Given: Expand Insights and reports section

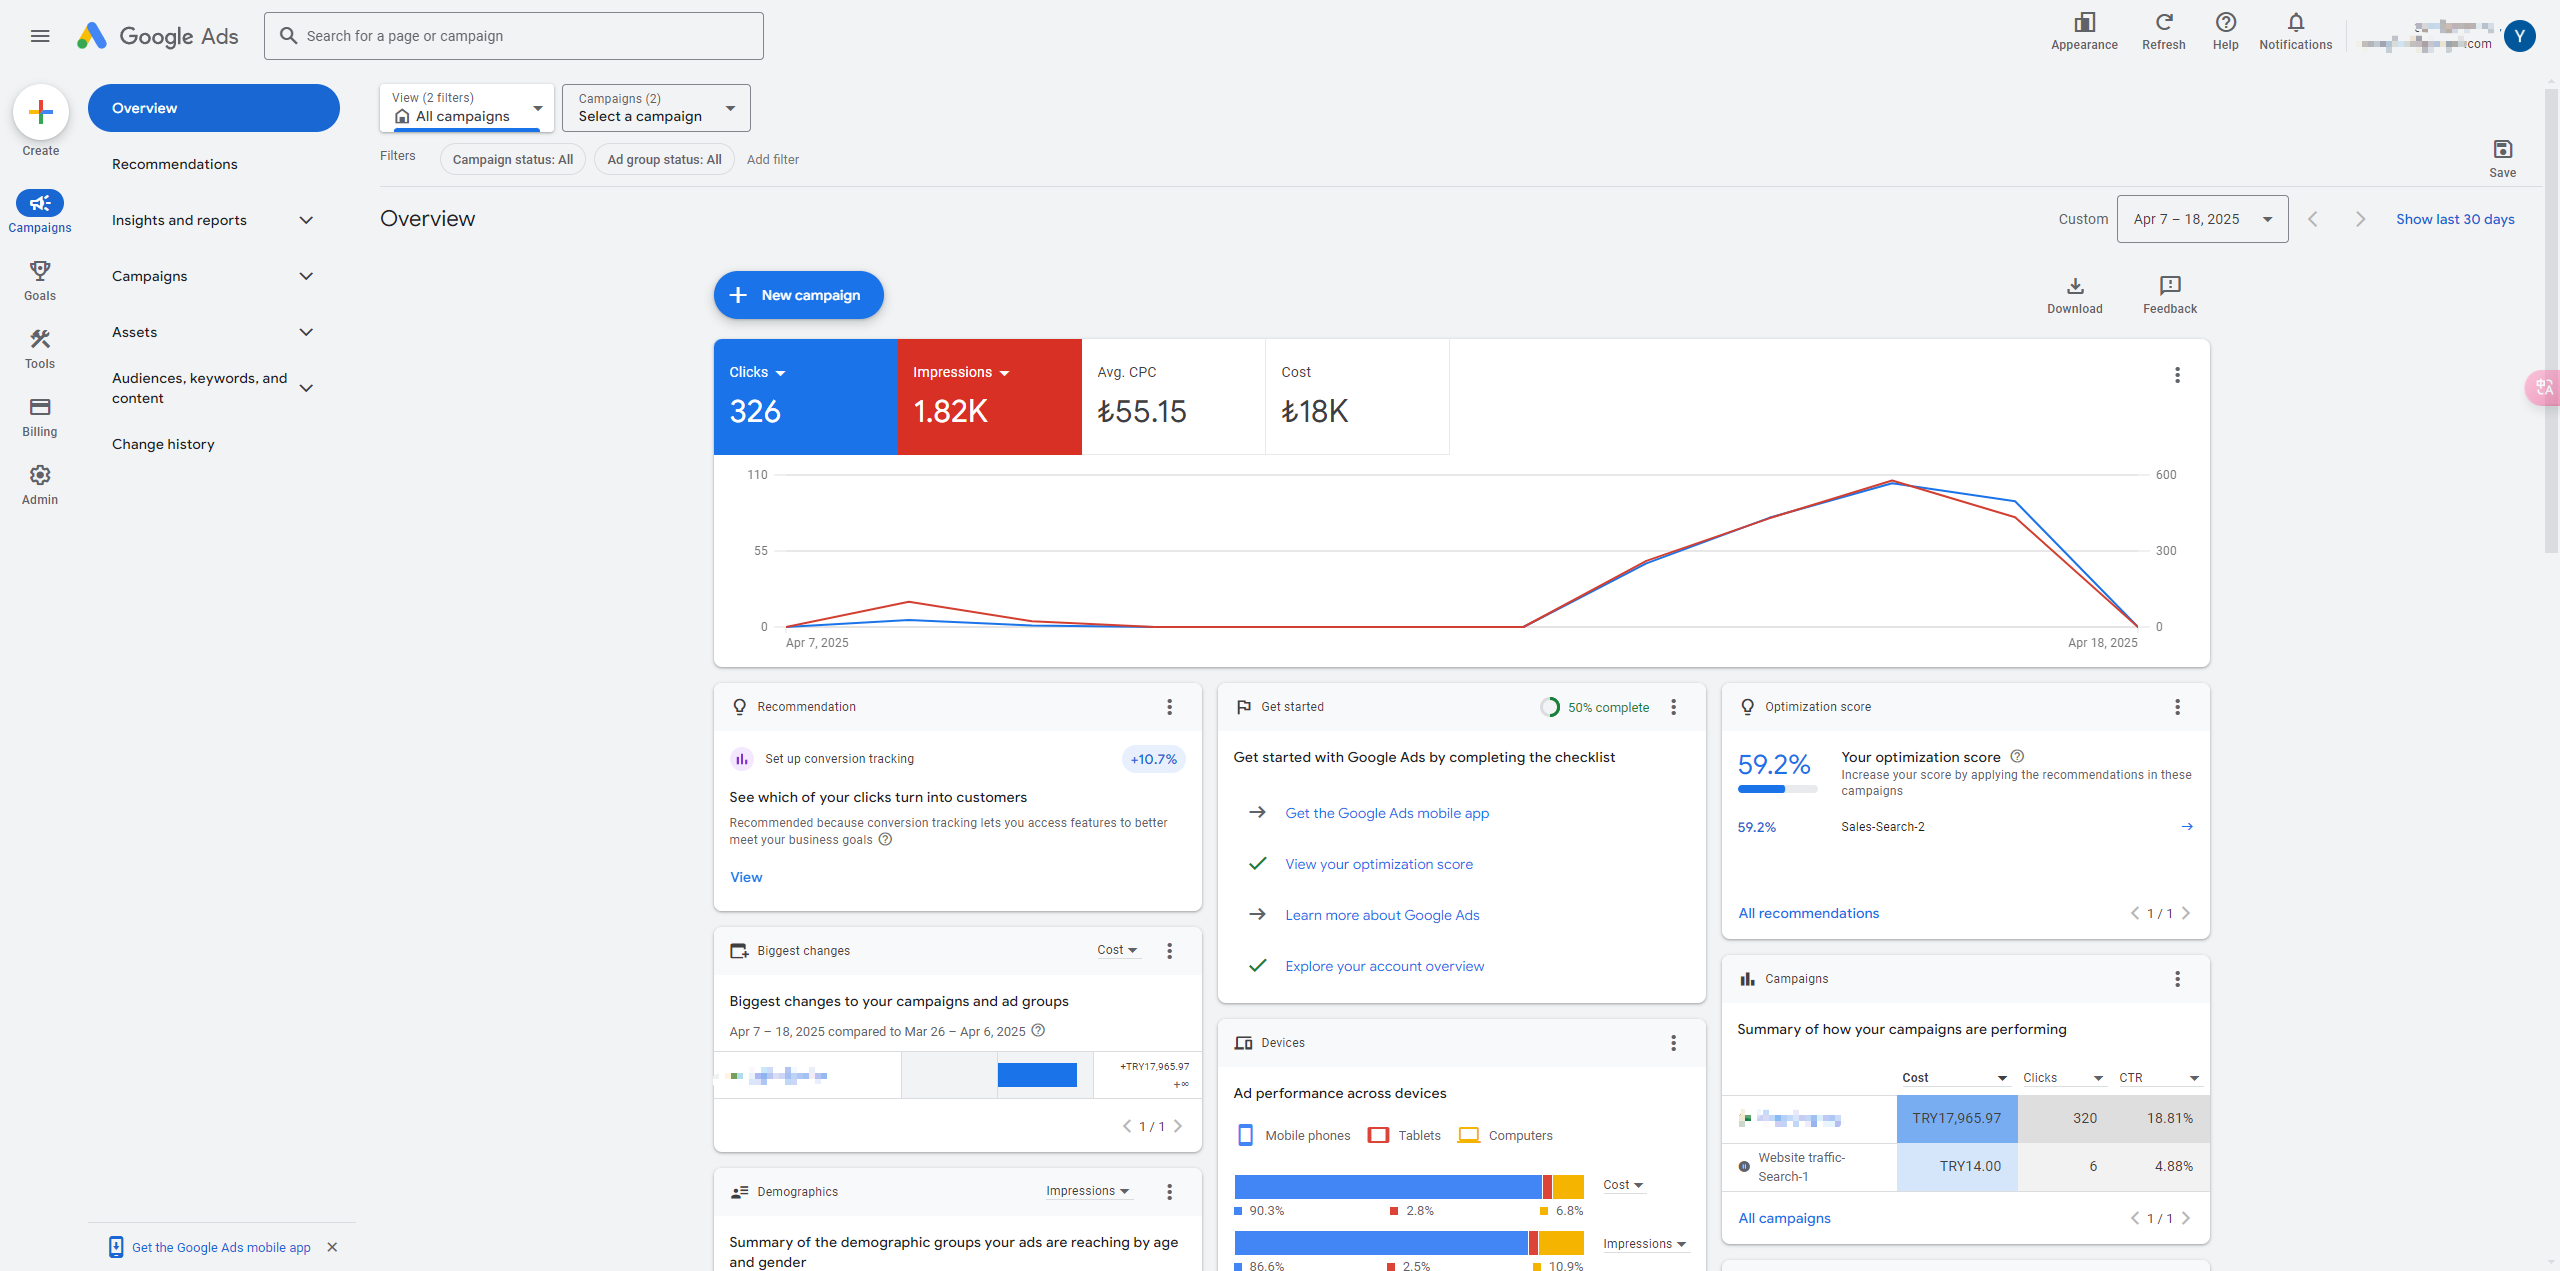Looking at the screenshot, I should [307, 220].
